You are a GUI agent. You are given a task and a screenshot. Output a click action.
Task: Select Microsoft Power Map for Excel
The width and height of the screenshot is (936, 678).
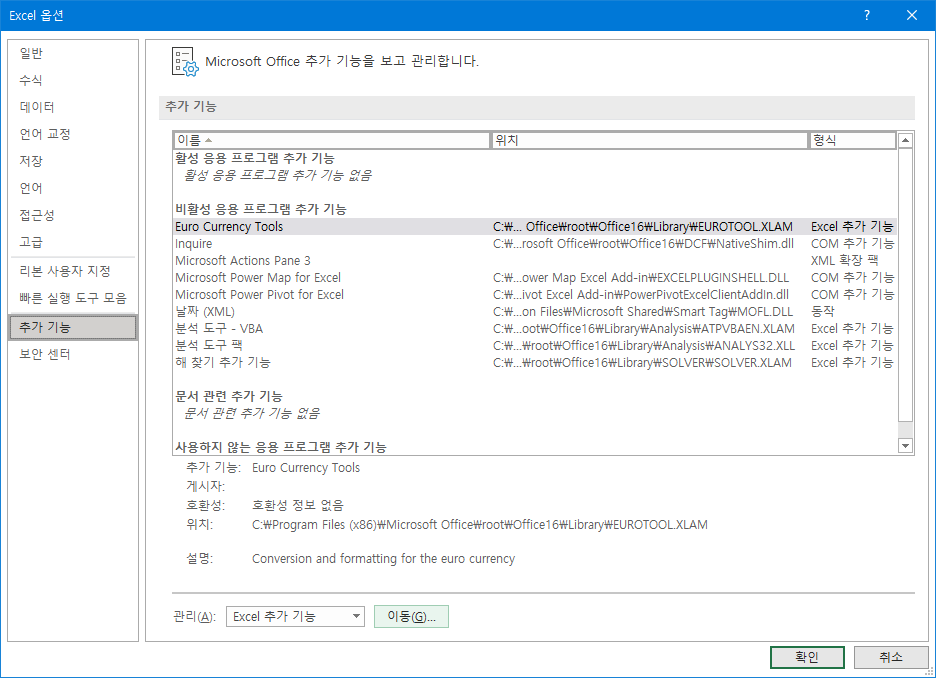535,278
